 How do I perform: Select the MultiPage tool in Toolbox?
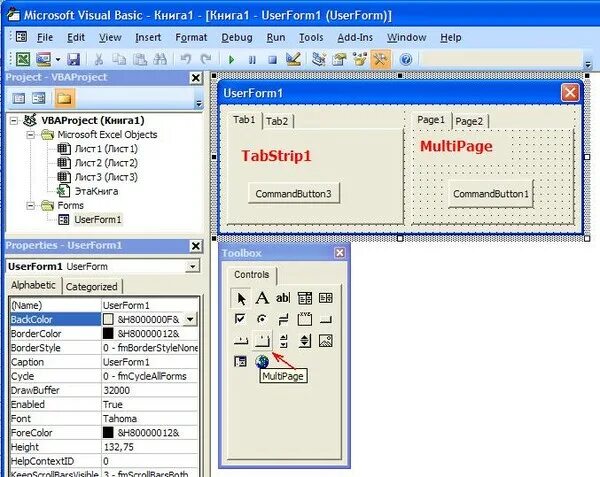click(262, 340)
